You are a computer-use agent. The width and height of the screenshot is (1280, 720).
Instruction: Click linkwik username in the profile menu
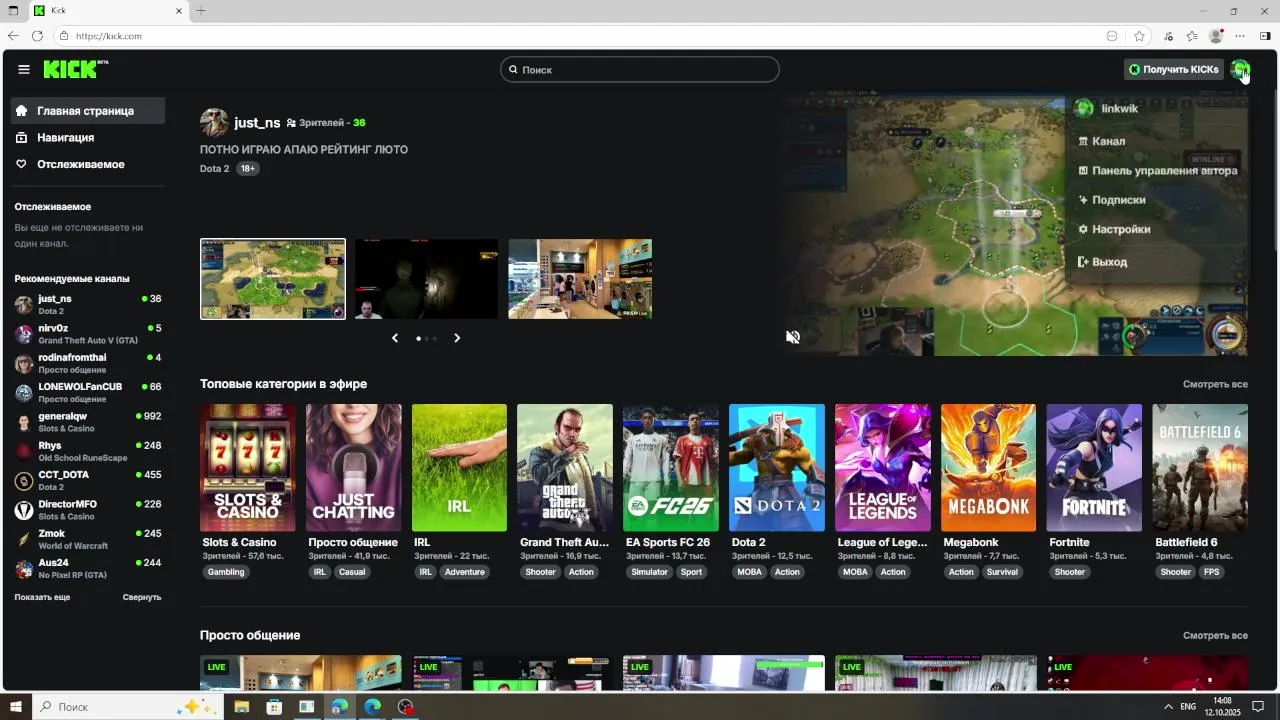tap(1119, 108)
